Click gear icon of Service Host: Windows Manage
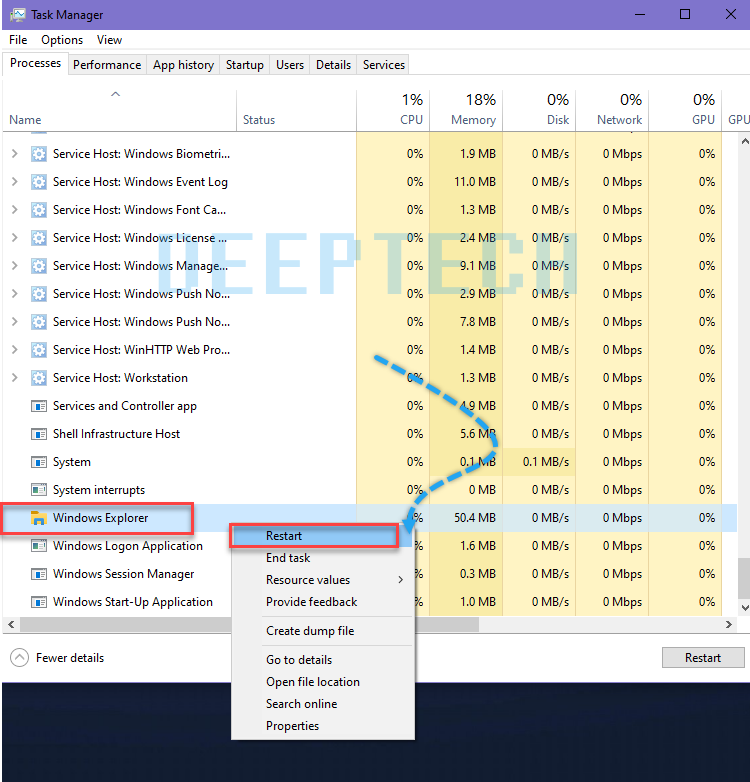Screen dimensions: 750x782 tap(38, 266)
